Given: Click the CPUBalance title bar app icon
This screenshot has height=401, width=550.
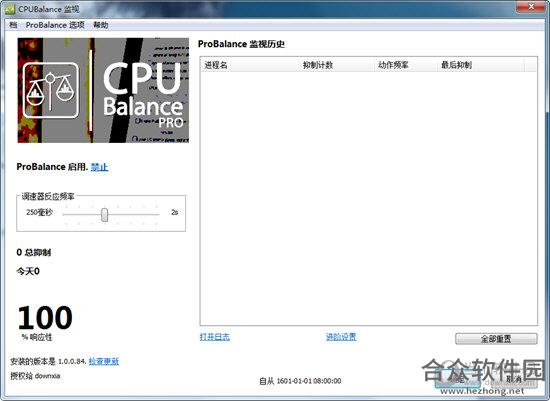Looking at the screenshot, I should coord(9,9).
